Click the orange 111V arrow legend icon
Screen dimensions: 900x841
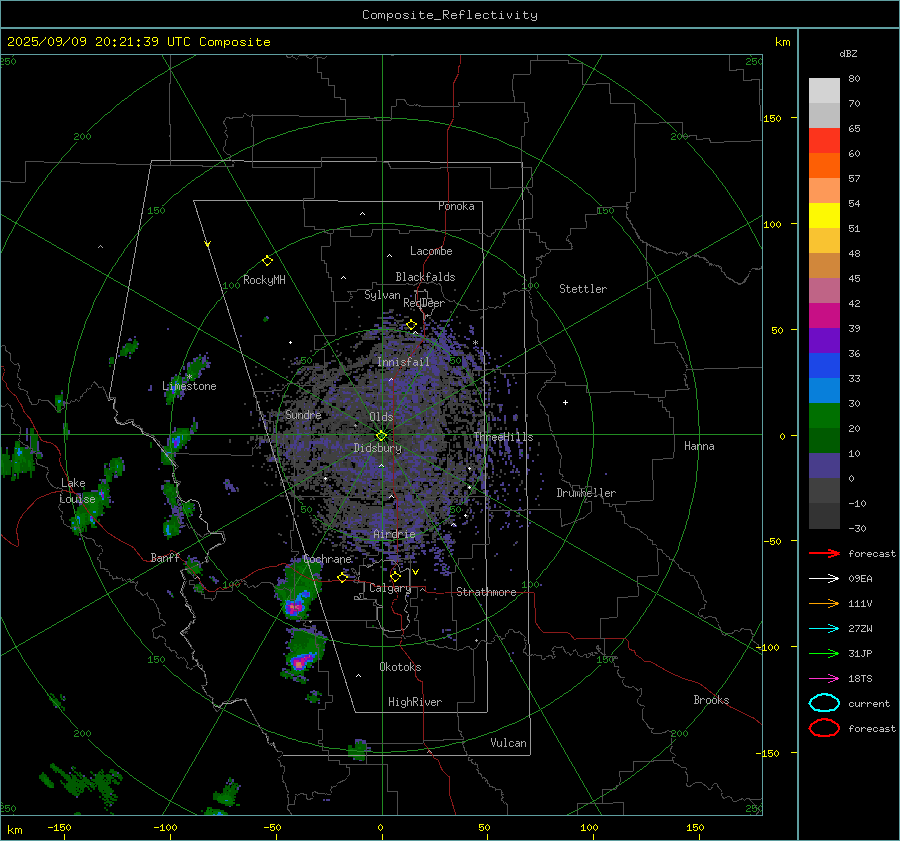coord(824,603)
